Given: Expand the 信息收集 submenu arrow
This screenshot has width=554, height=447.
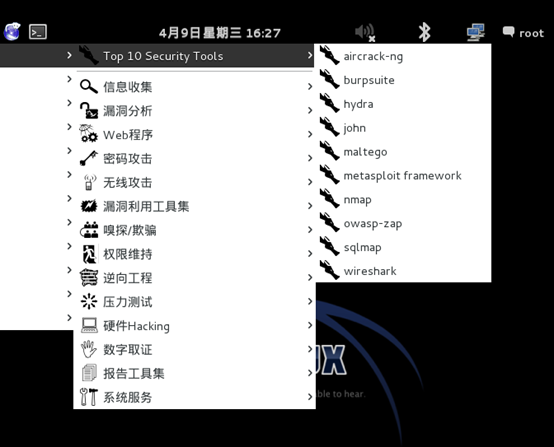Looking at the screenshot, I should pyautogui.click(x=310, y=87).
